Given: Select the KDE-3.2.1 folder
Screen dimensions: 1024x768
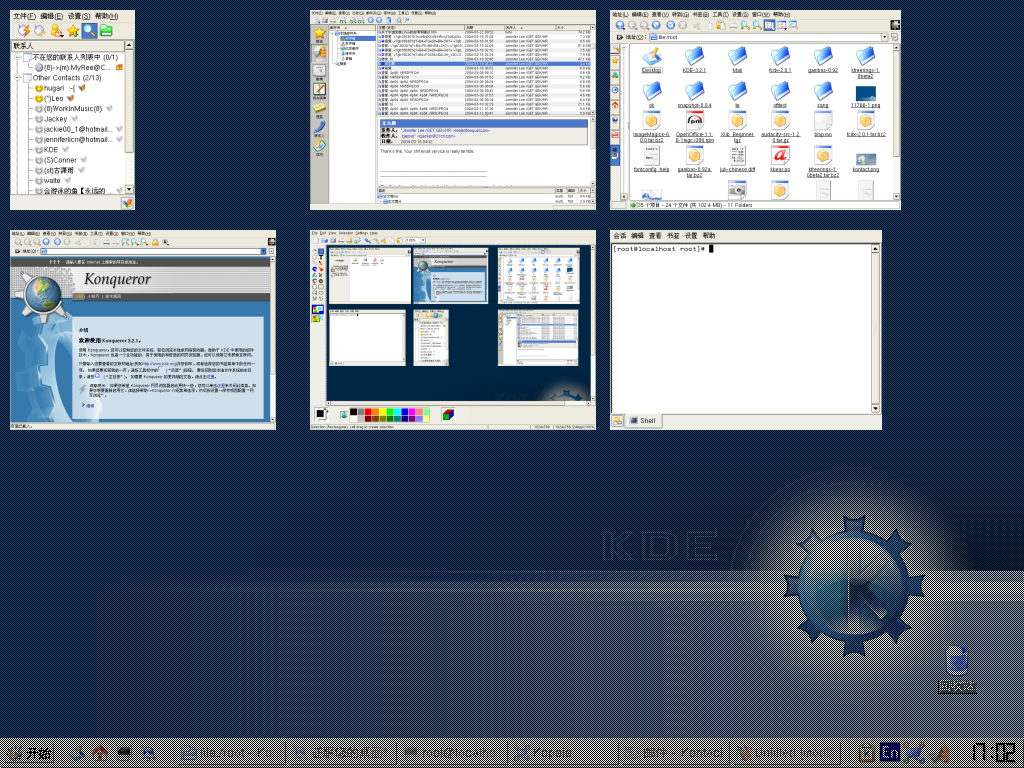Looking at the screenshot, I should [x=694, y=59].
